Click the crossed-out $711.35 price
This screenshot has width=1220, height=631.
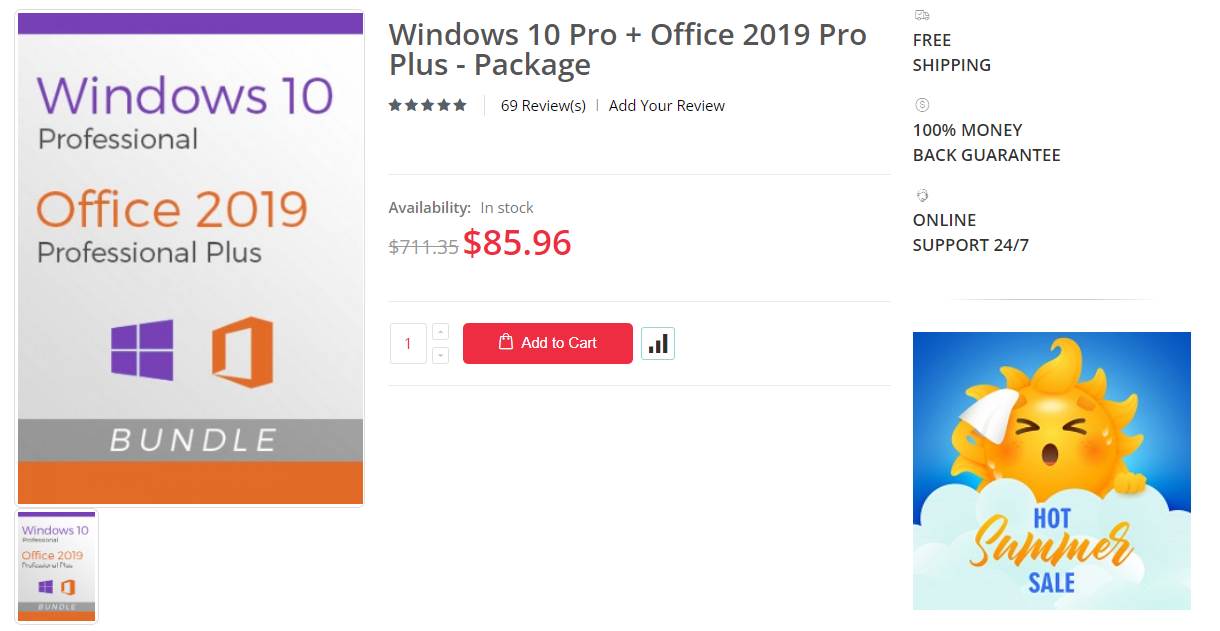coord(423,246)
